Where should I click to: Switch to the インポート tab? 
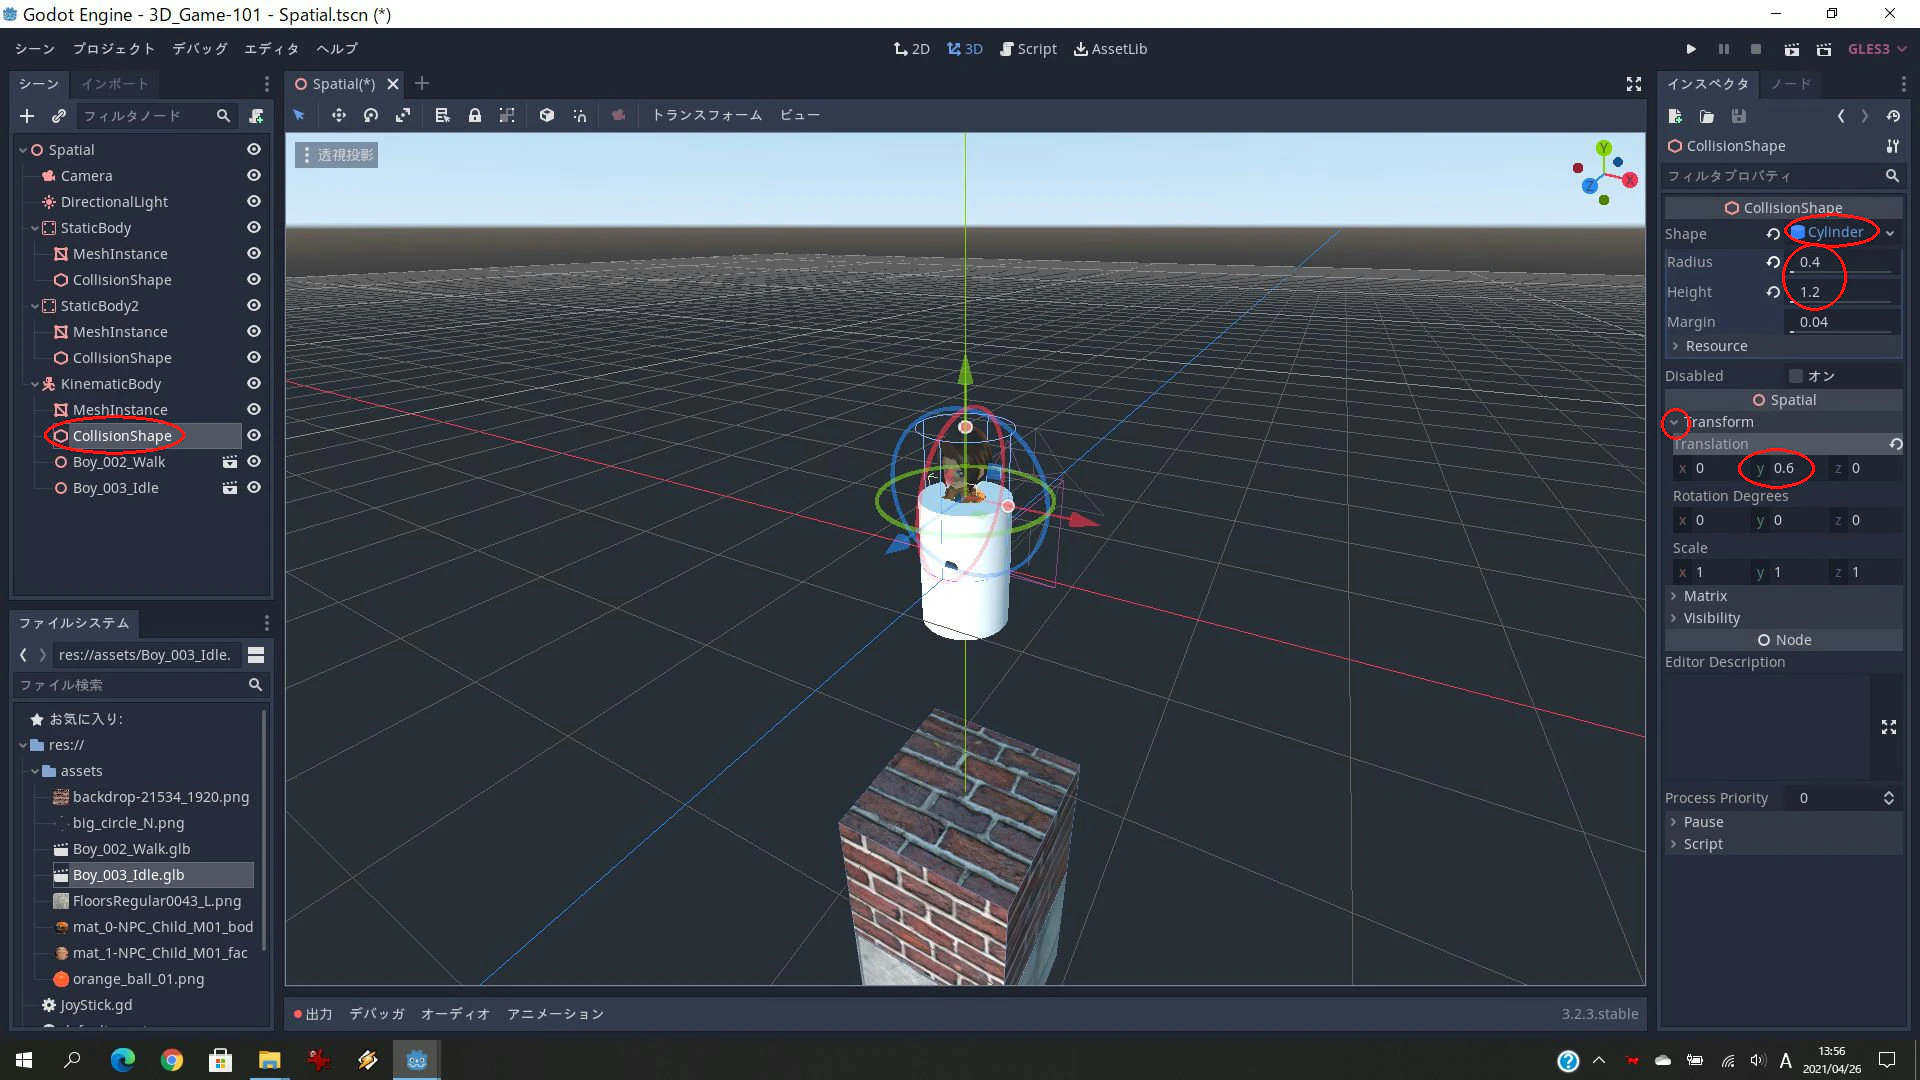point(115,84)
